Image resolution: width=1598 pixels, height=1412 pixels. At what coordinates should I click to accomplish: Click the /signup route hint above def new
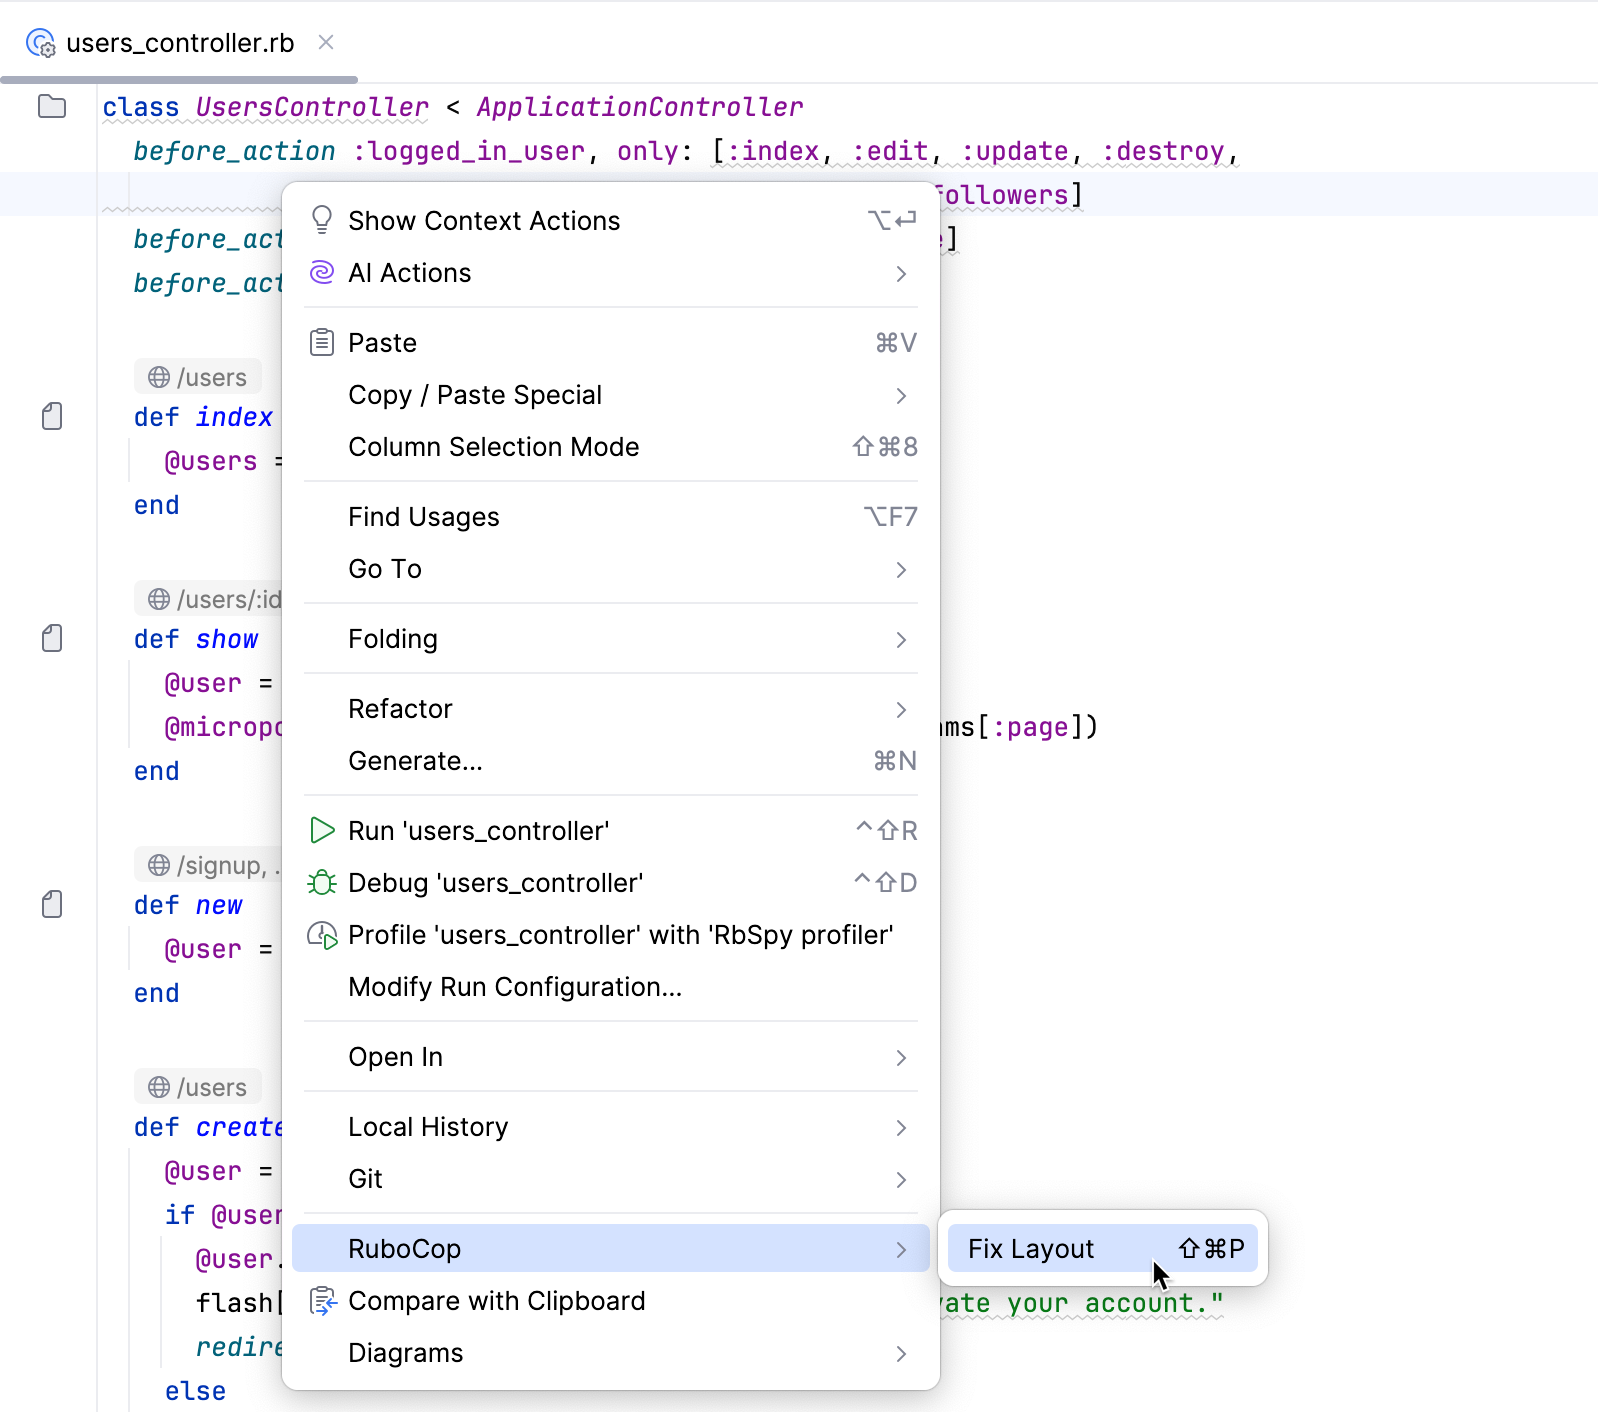(210, 865)
